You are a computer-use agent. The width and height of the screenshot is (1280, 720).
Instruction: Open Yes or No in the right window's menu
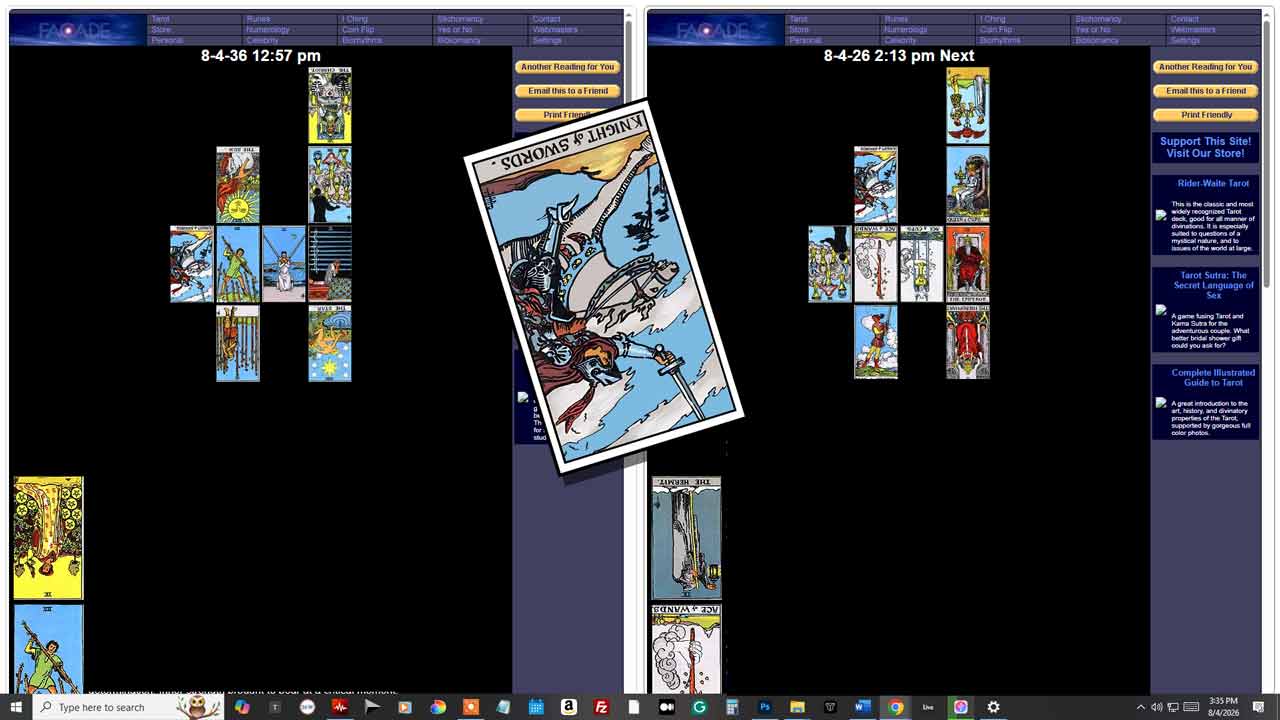pos(1092,30)
